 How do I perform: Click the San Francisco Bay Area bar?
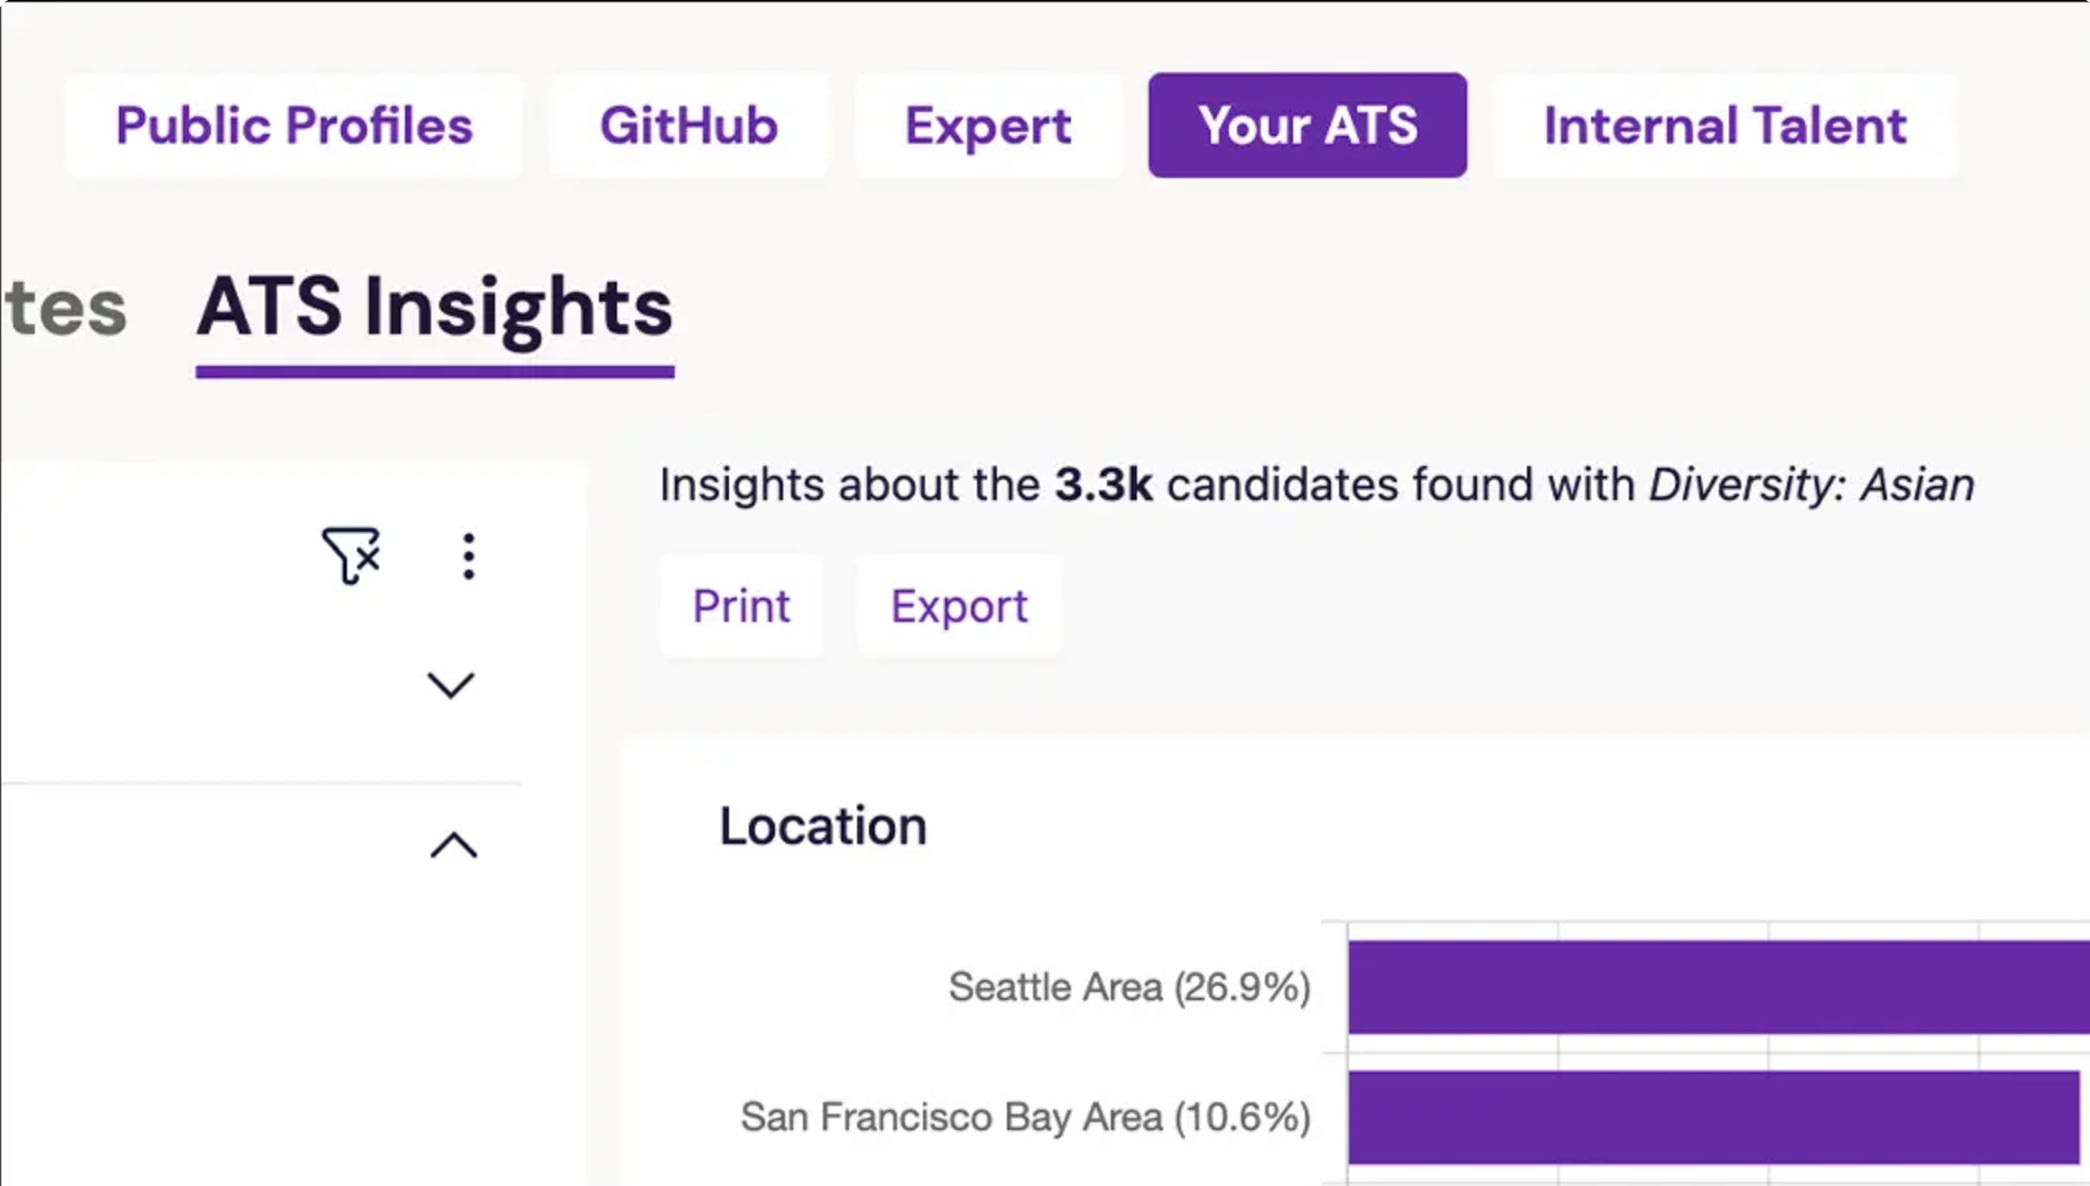click(1714, 1117)
